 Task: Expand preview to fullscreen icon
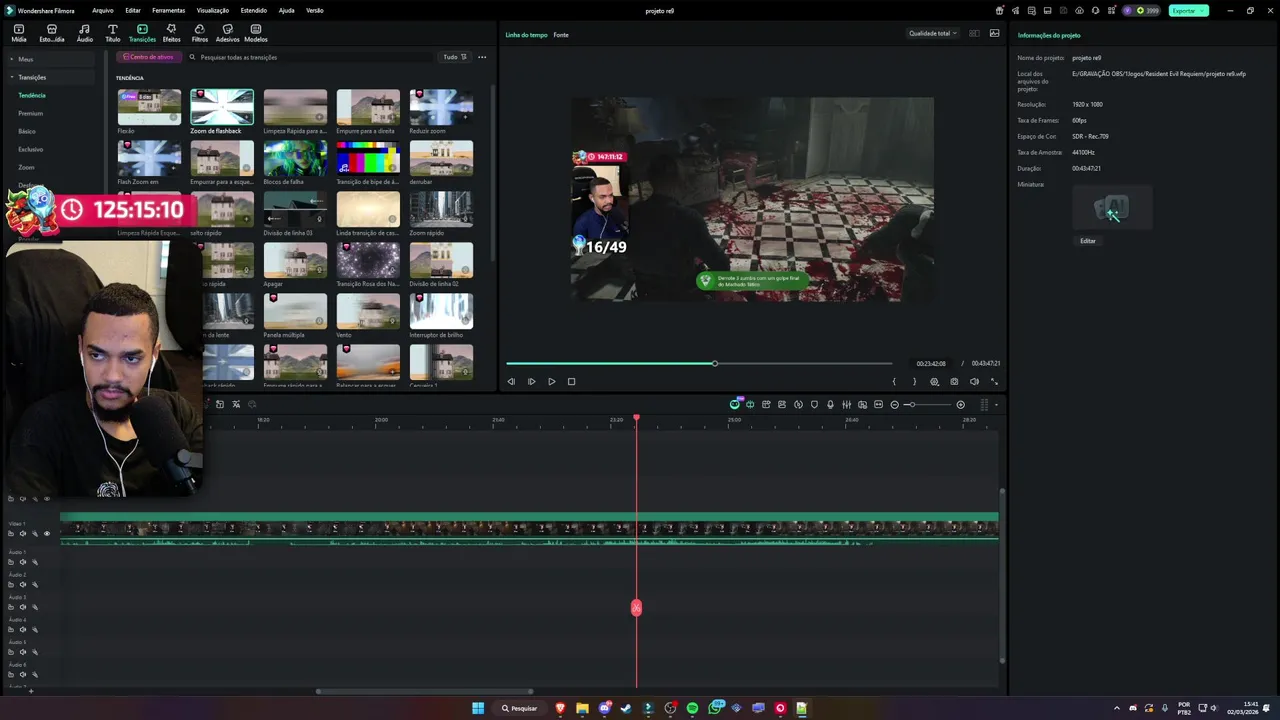(x=994, y=381)
